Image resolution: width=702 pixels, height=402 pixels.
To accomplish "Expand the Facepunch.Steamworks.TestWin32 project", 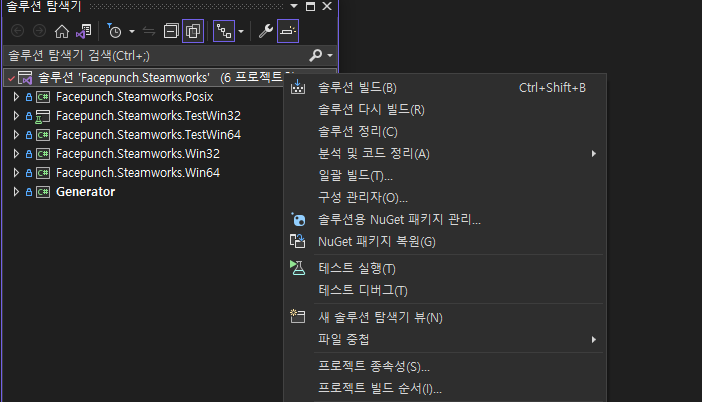I will click(x=16, y=115).
